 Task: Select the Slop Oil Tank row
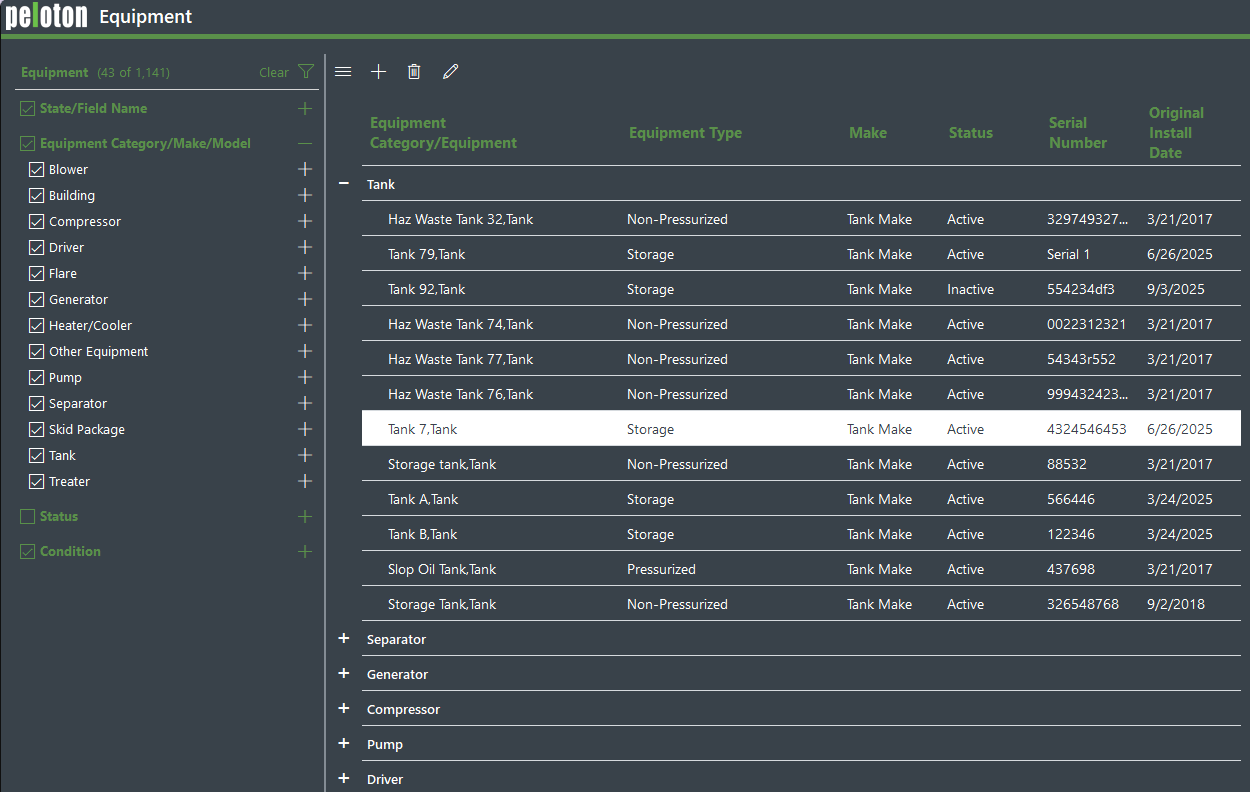(x=442, y=570)
